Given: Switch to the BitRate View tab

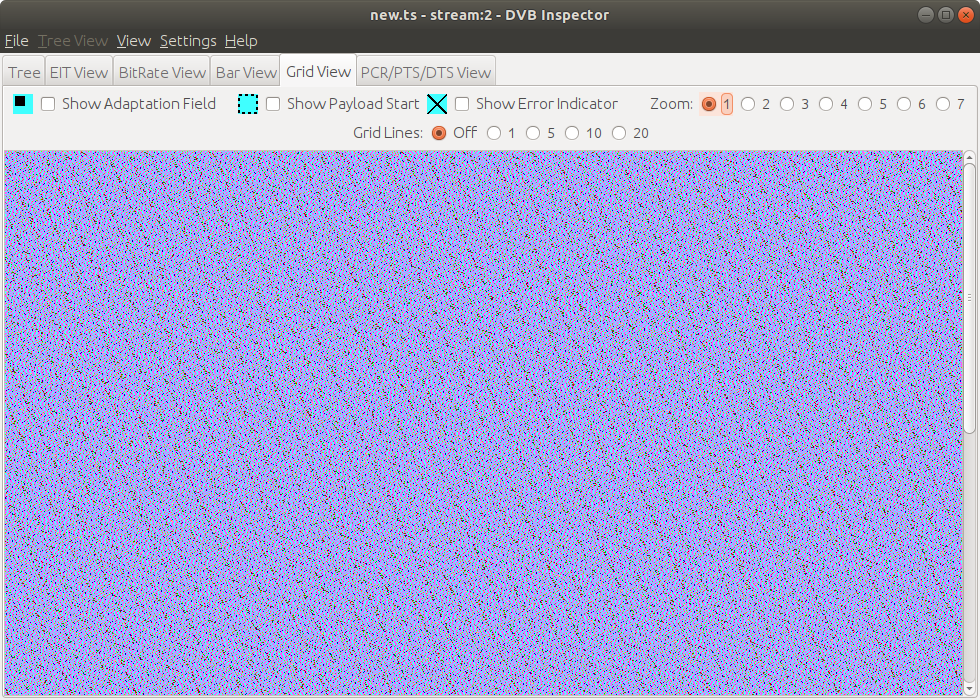Looking at the screenshot, I should (x=161, y=72).
